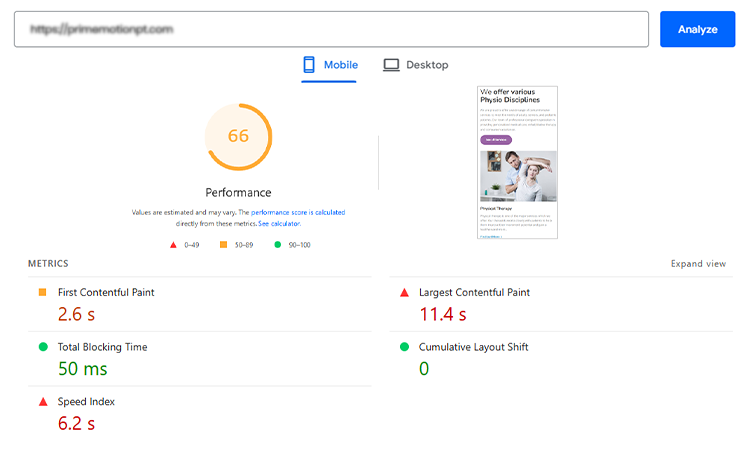This screenshot has height=450, width=750.
Task: Open the page screenshot thumbnail
Action: [x=518, y=162]
